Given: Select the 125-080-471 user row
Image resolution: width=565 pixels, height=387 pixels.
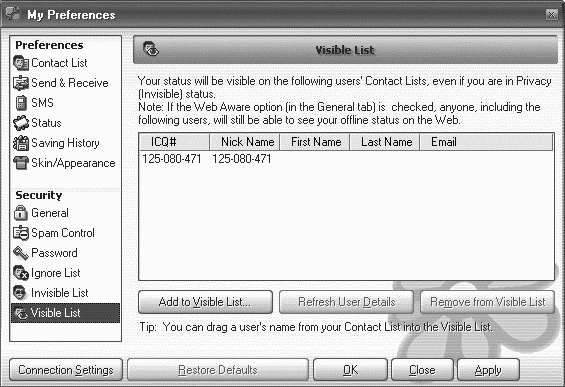Looking at the screenshot, I should [346, 159].
